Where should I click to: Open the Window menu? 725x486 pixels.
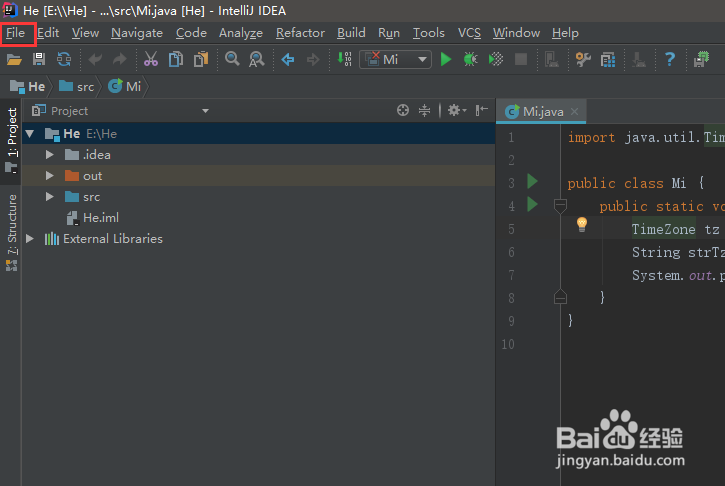(x=516, y=33)
